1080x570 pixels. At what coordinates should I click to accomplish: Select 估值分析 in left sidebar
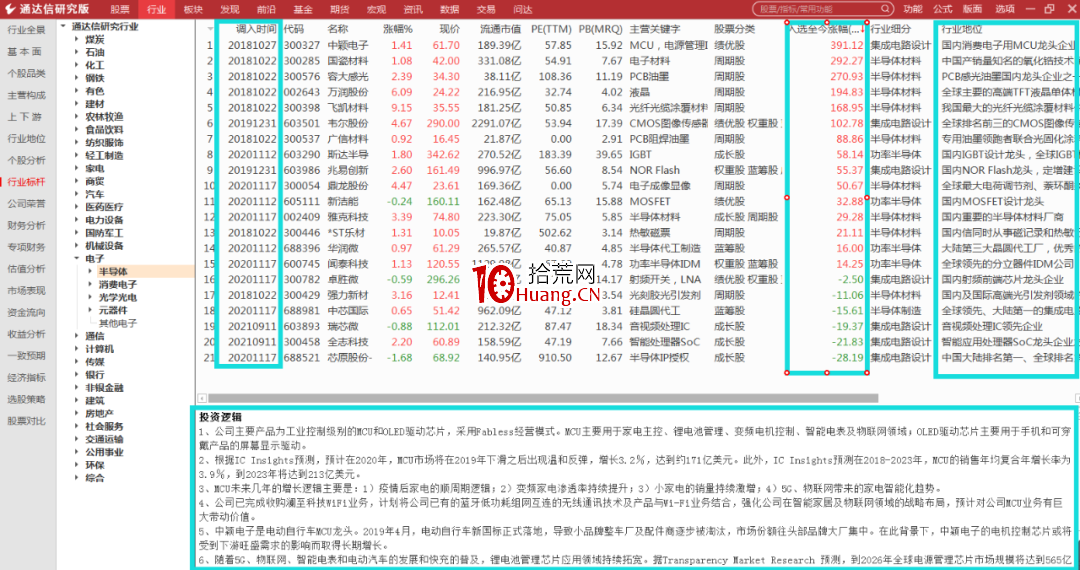[x=26, y=268]
